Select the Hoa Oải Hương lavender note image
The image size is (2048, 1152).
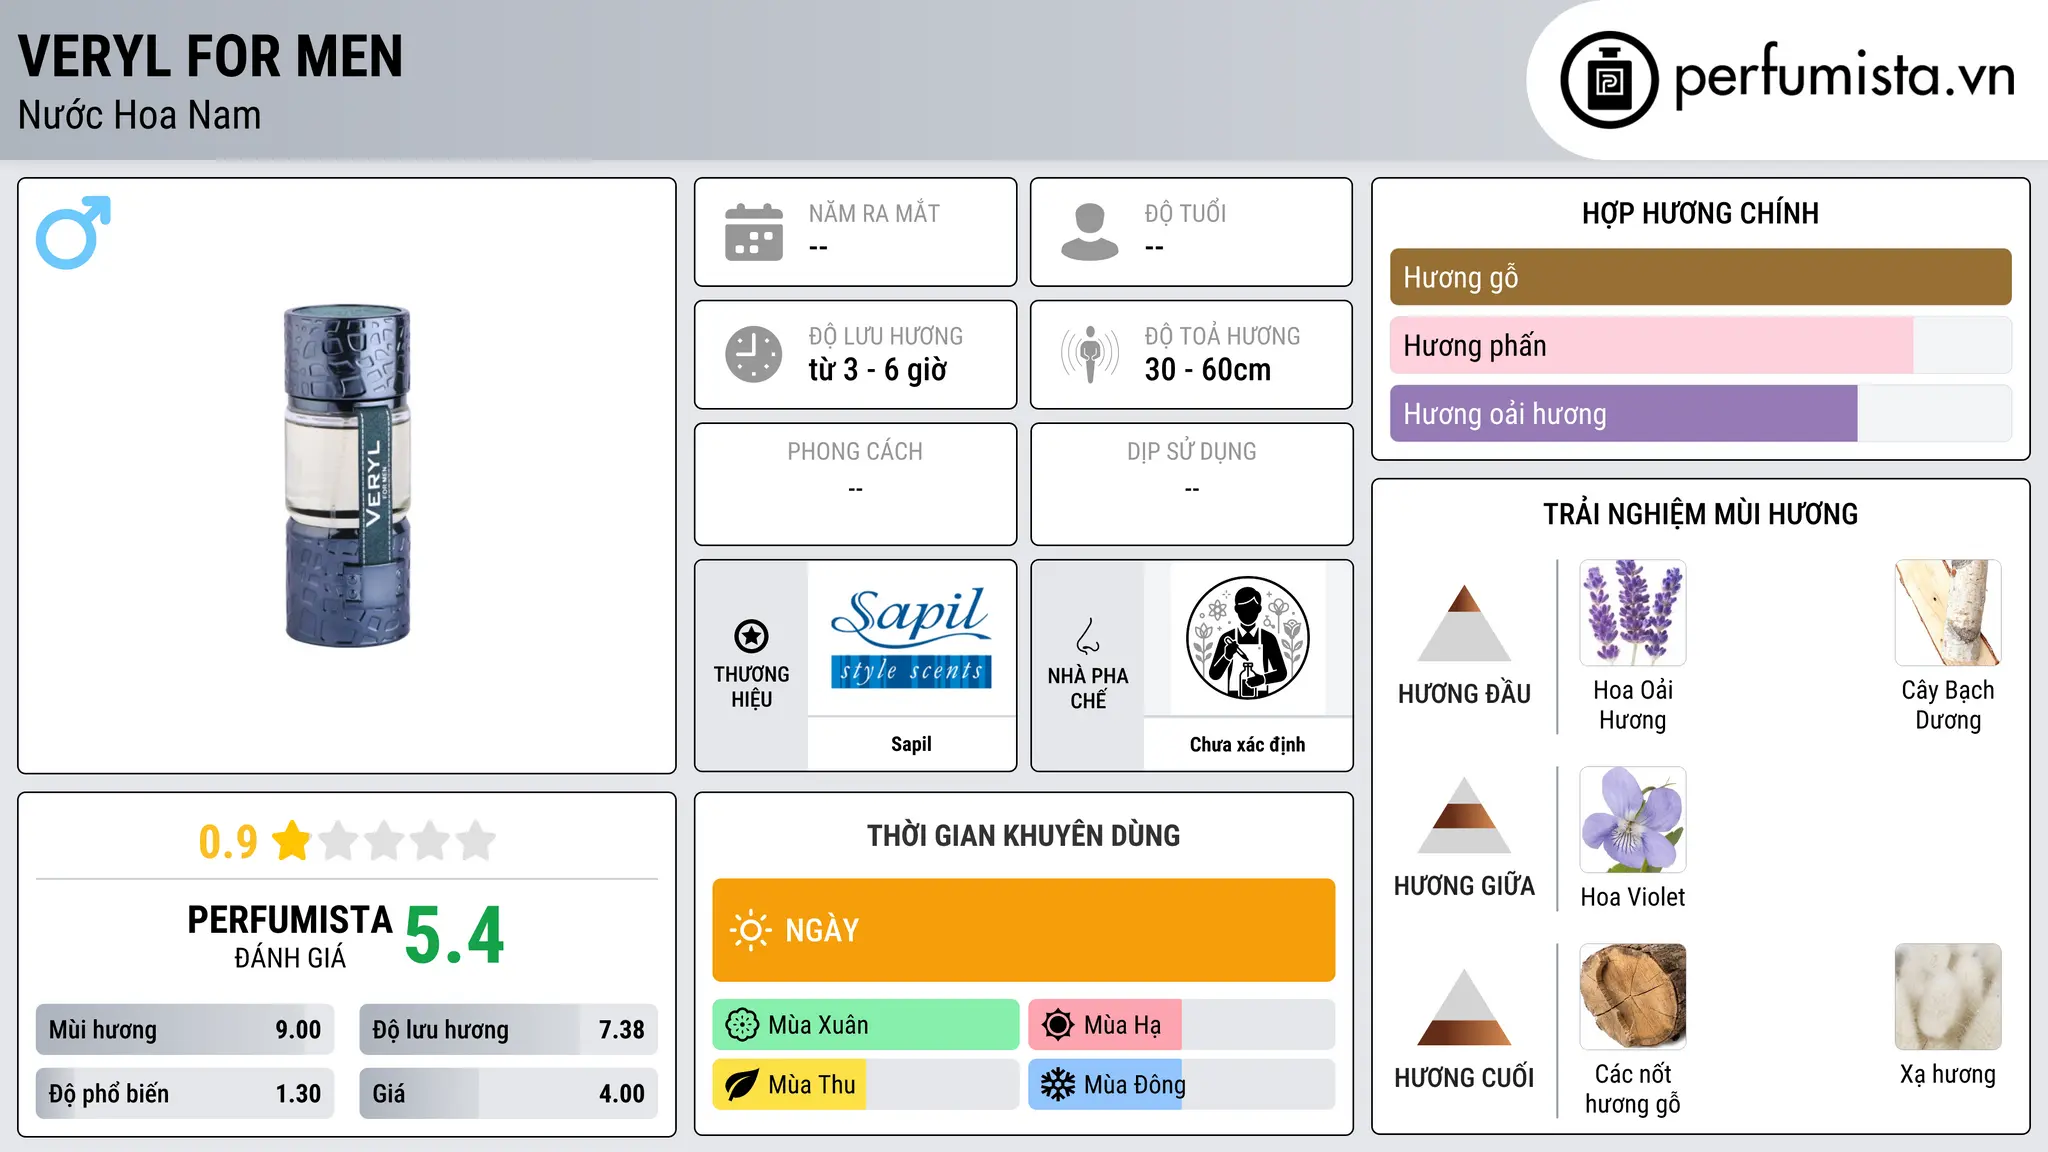point(1632,613)
